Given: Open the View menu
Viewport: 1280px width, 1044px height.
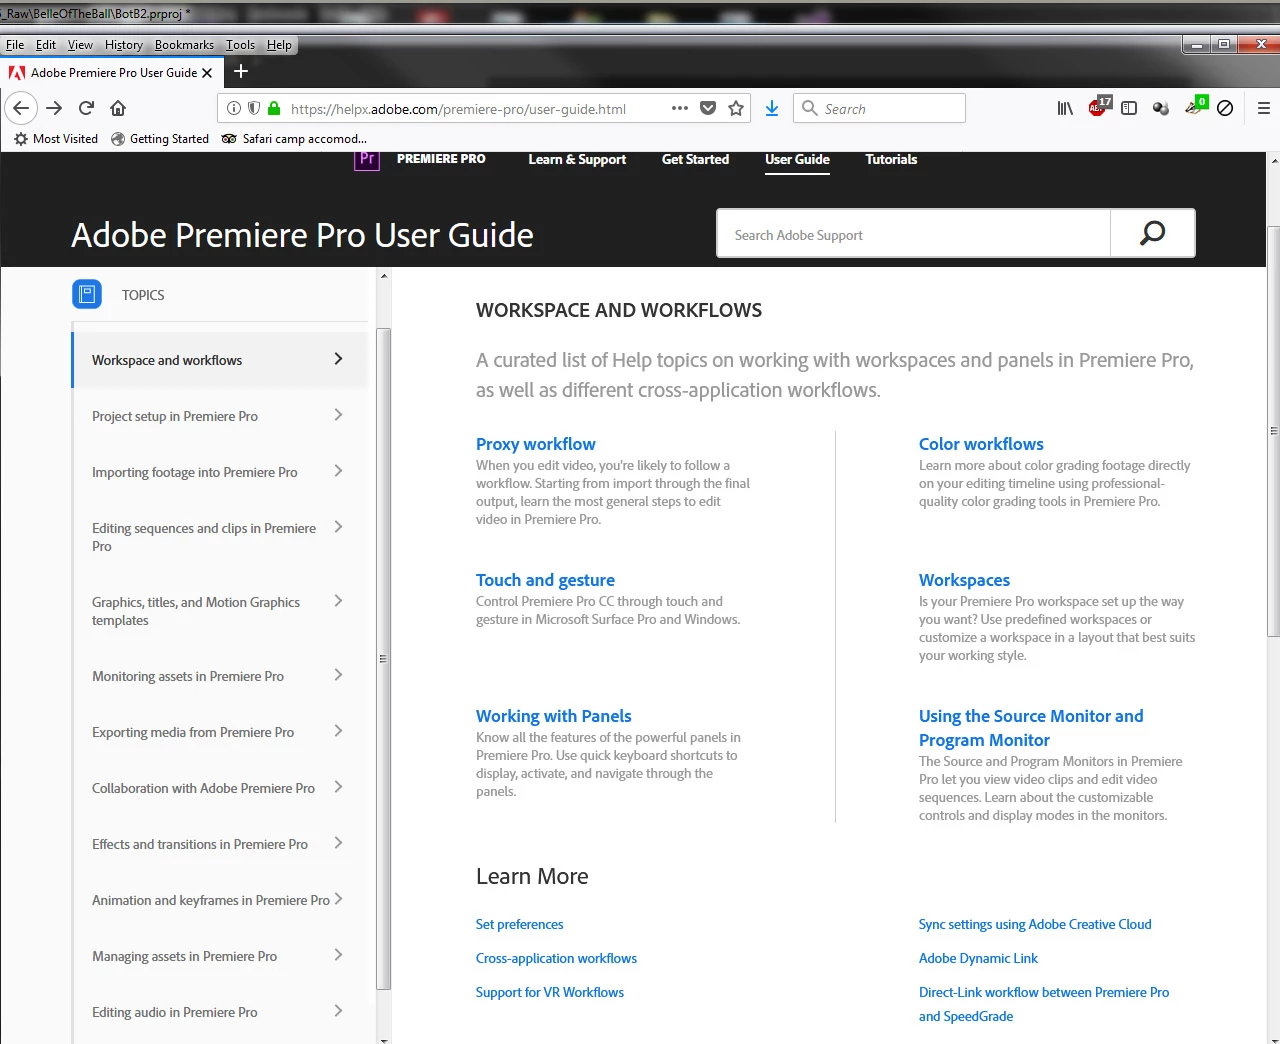Looking at the screenshot, I should coord(80,45).
